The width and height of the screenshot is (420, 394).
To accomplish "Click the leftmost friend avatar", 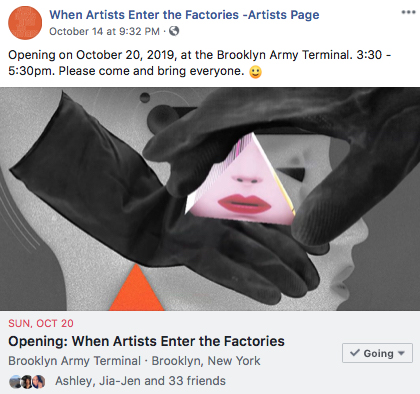I will 15,381.
